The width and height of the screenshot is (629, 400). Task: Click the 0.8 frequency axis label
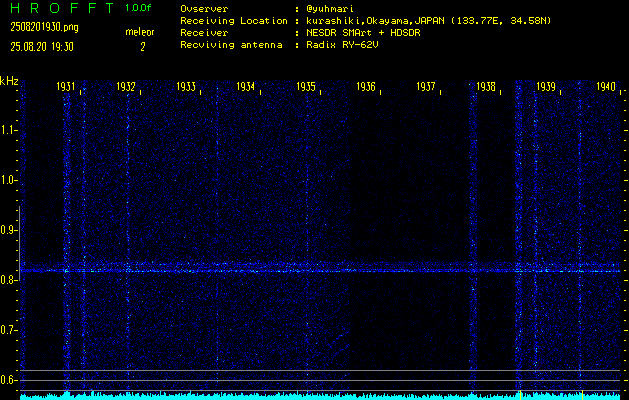(7, 280)
